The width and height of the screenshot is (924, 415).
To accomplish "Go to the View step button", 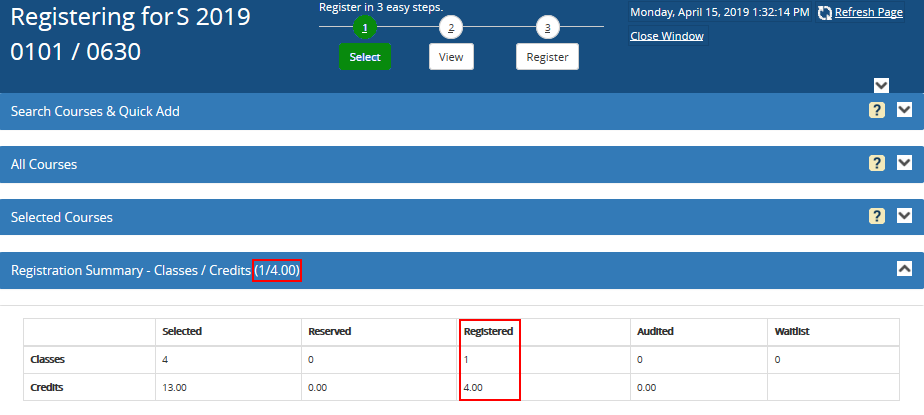I will [x=451, y=57].
